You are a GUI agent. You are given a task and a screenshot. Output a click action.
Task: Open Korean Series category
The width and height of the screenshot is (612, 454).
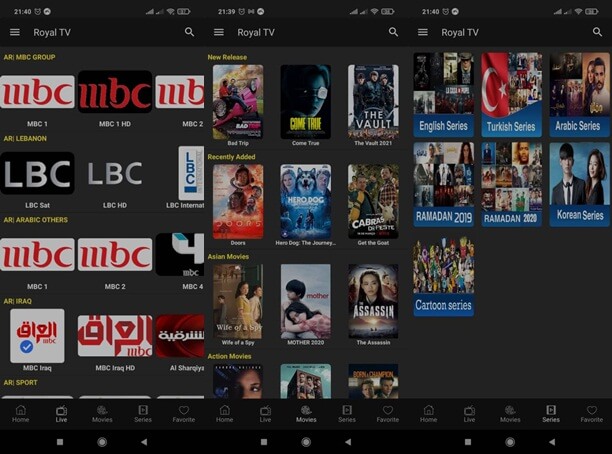point(580,184)
